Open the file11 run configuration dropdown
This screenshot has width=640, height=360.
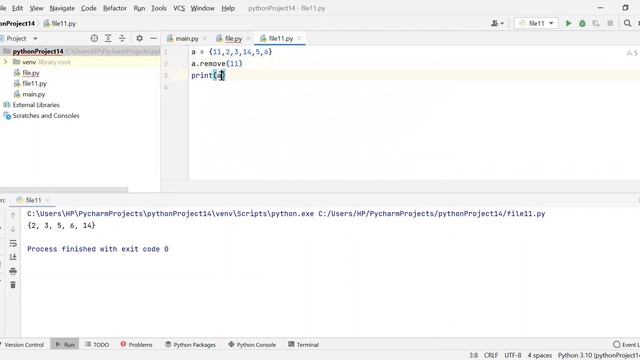click(536, 23)
